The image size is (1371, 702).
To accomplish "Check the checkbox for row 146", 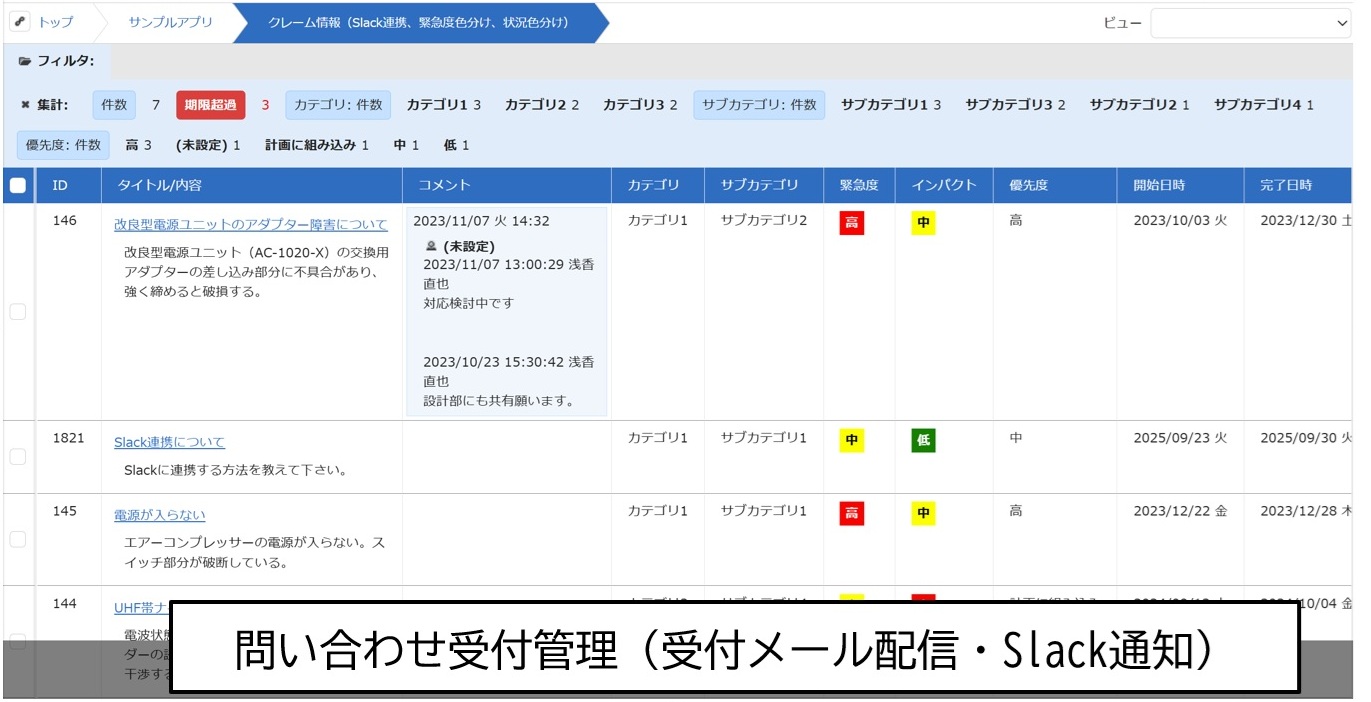I will [x=18, y=312].
